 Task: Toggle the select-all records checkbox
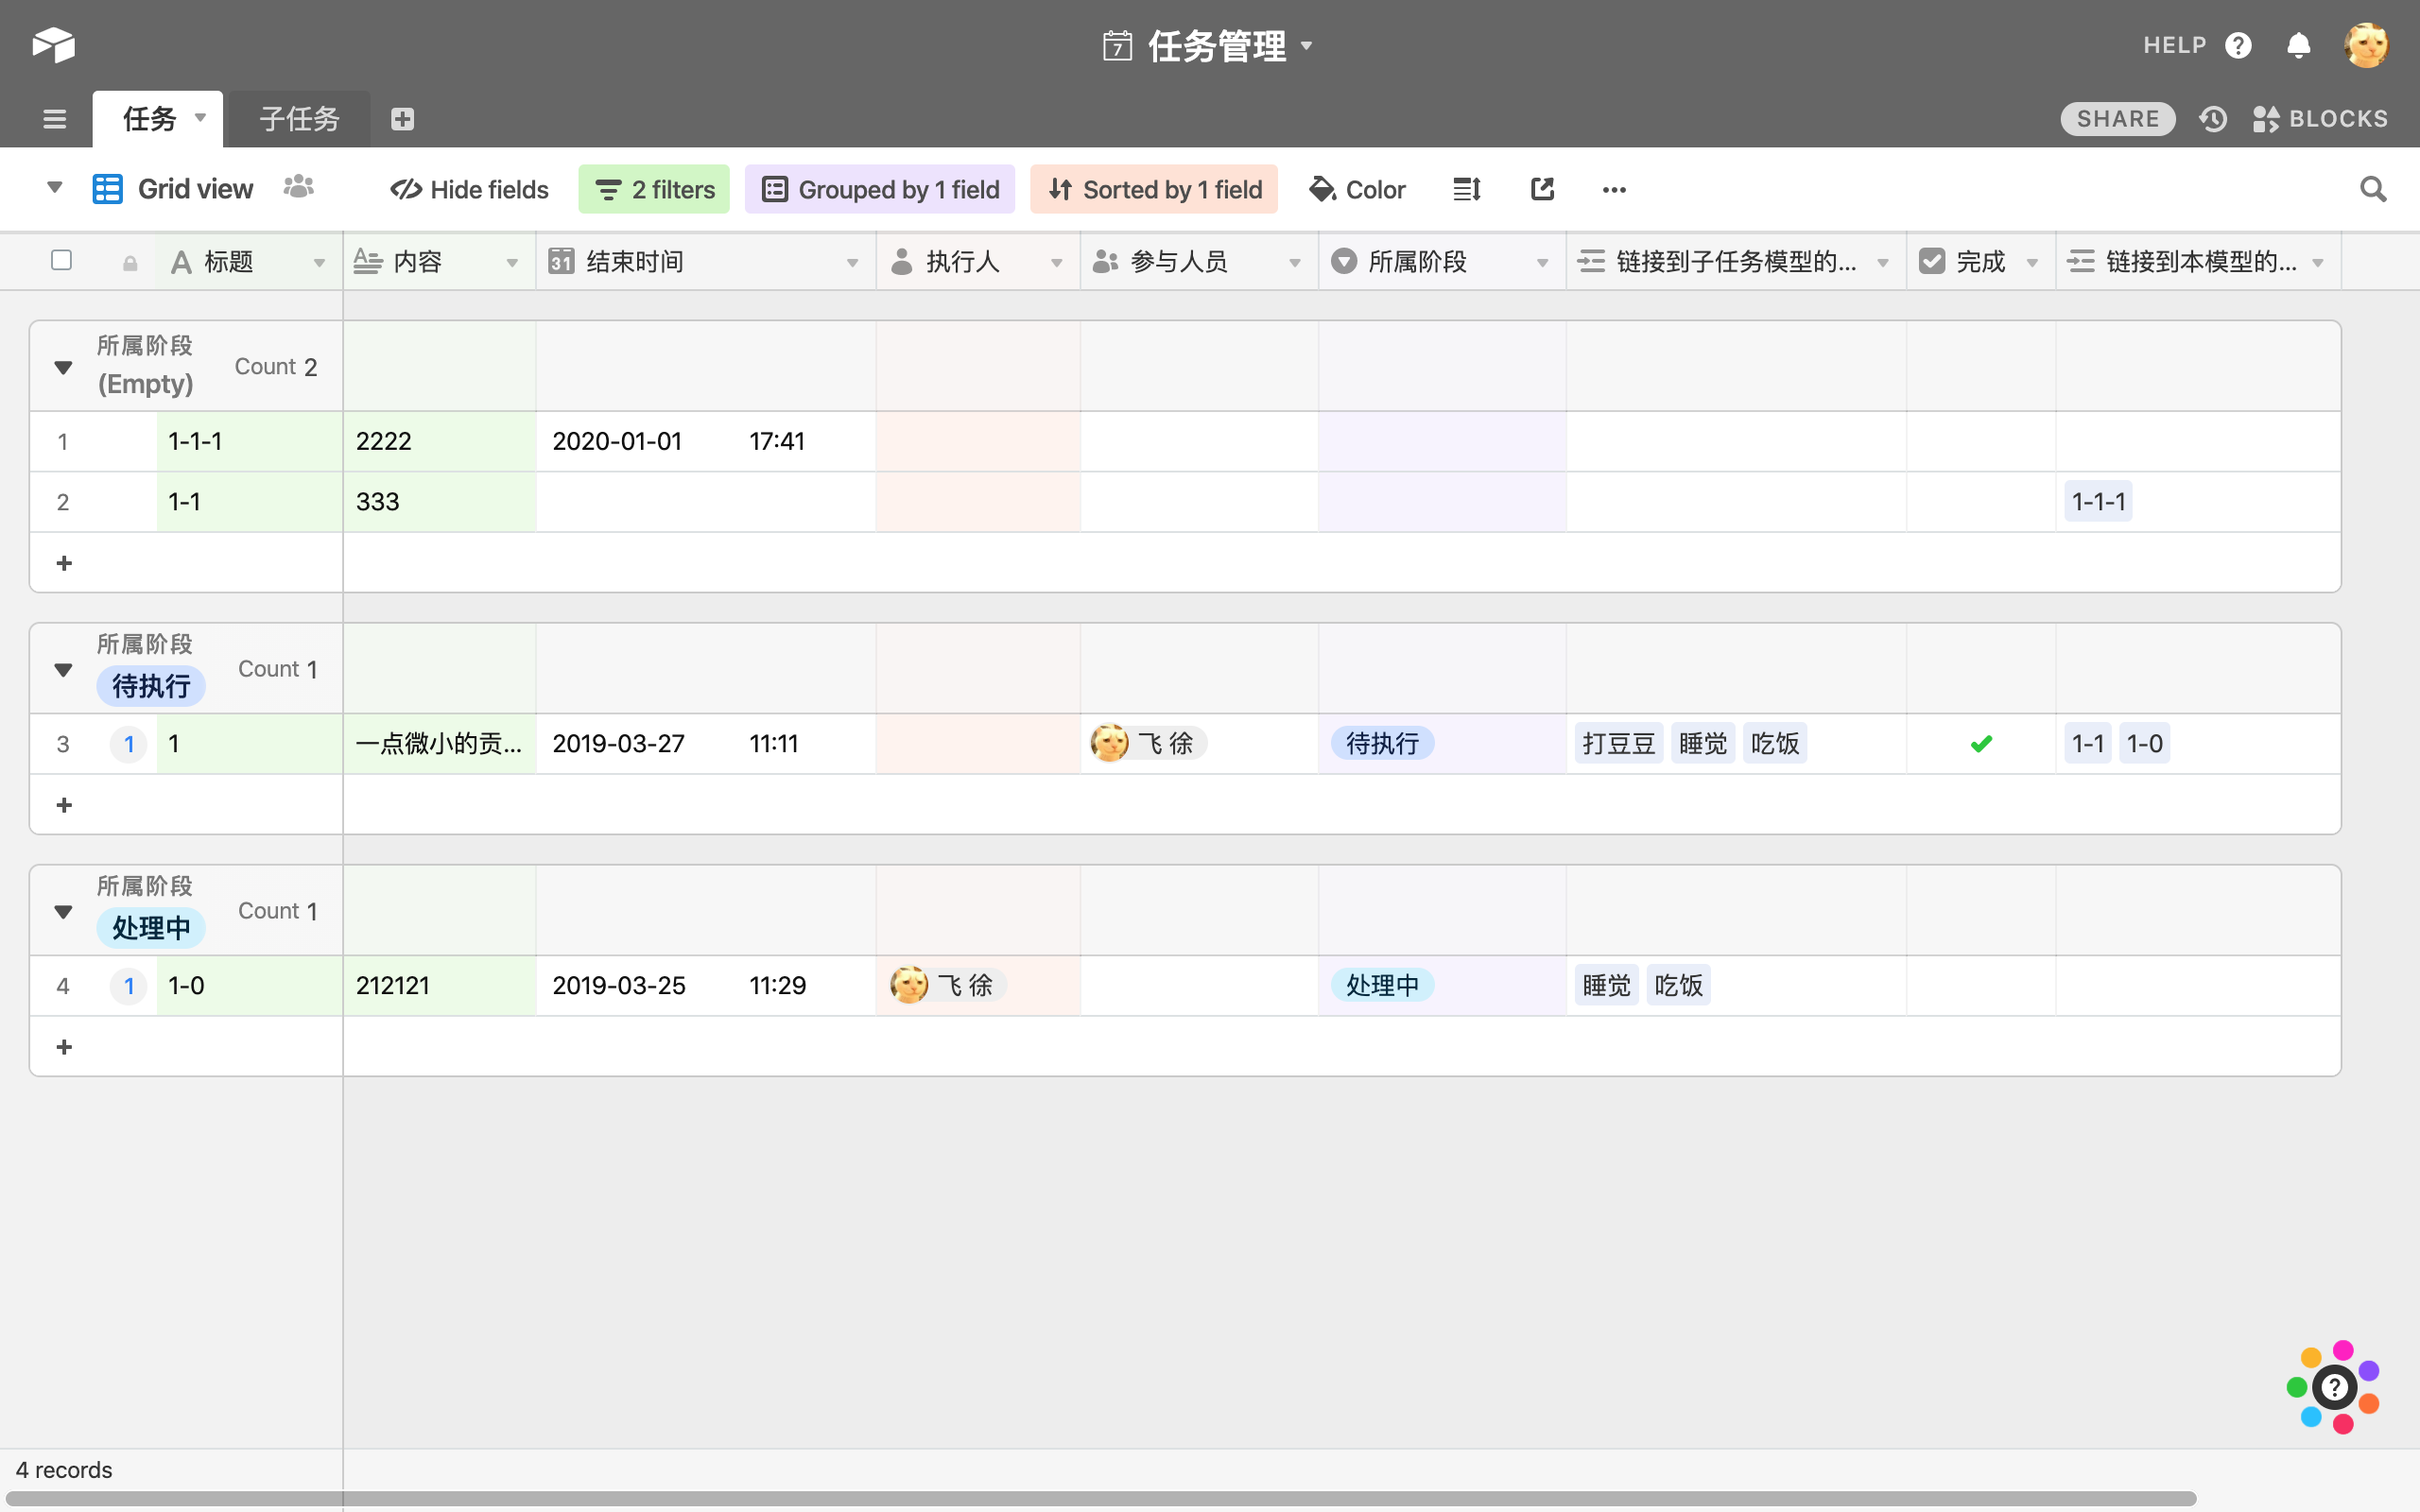pyautogui.click(x=61, y=260)
